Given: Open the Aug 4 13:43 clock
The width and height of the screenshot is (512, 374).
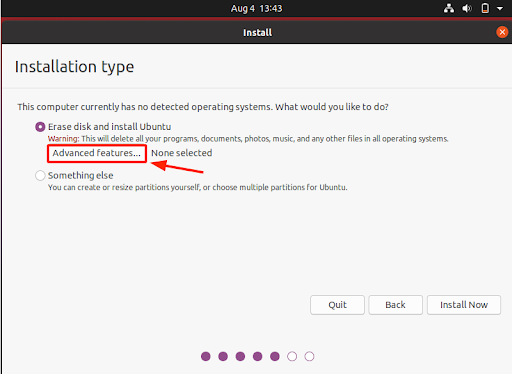Looking at the screenshot, I should tap(256, 8).
